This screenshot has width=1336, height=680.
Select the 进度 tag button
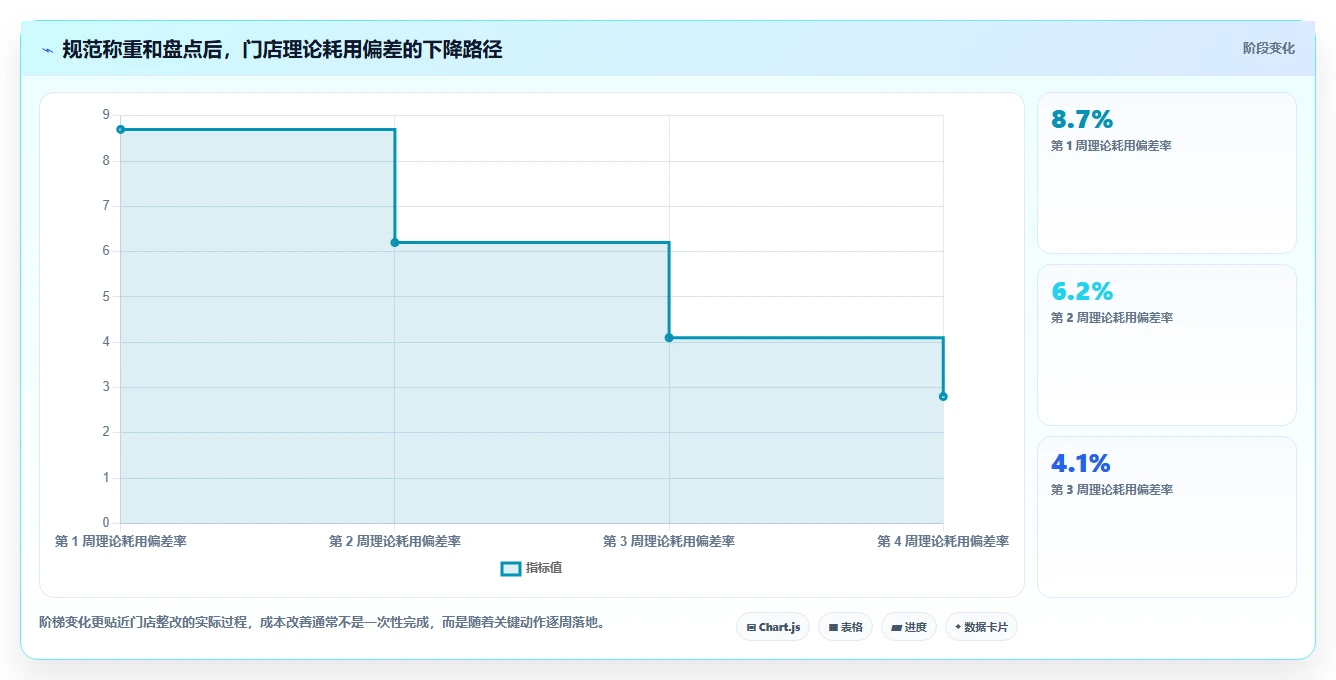908,627
